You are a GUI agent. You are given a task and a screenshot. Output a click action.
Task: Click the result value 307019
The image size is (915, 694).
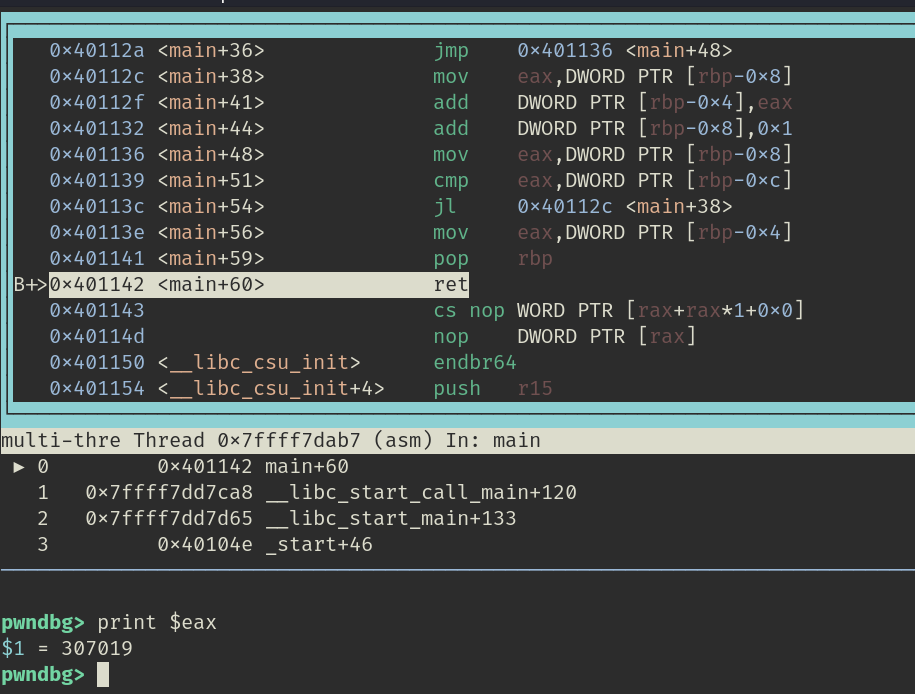(97, 648)
